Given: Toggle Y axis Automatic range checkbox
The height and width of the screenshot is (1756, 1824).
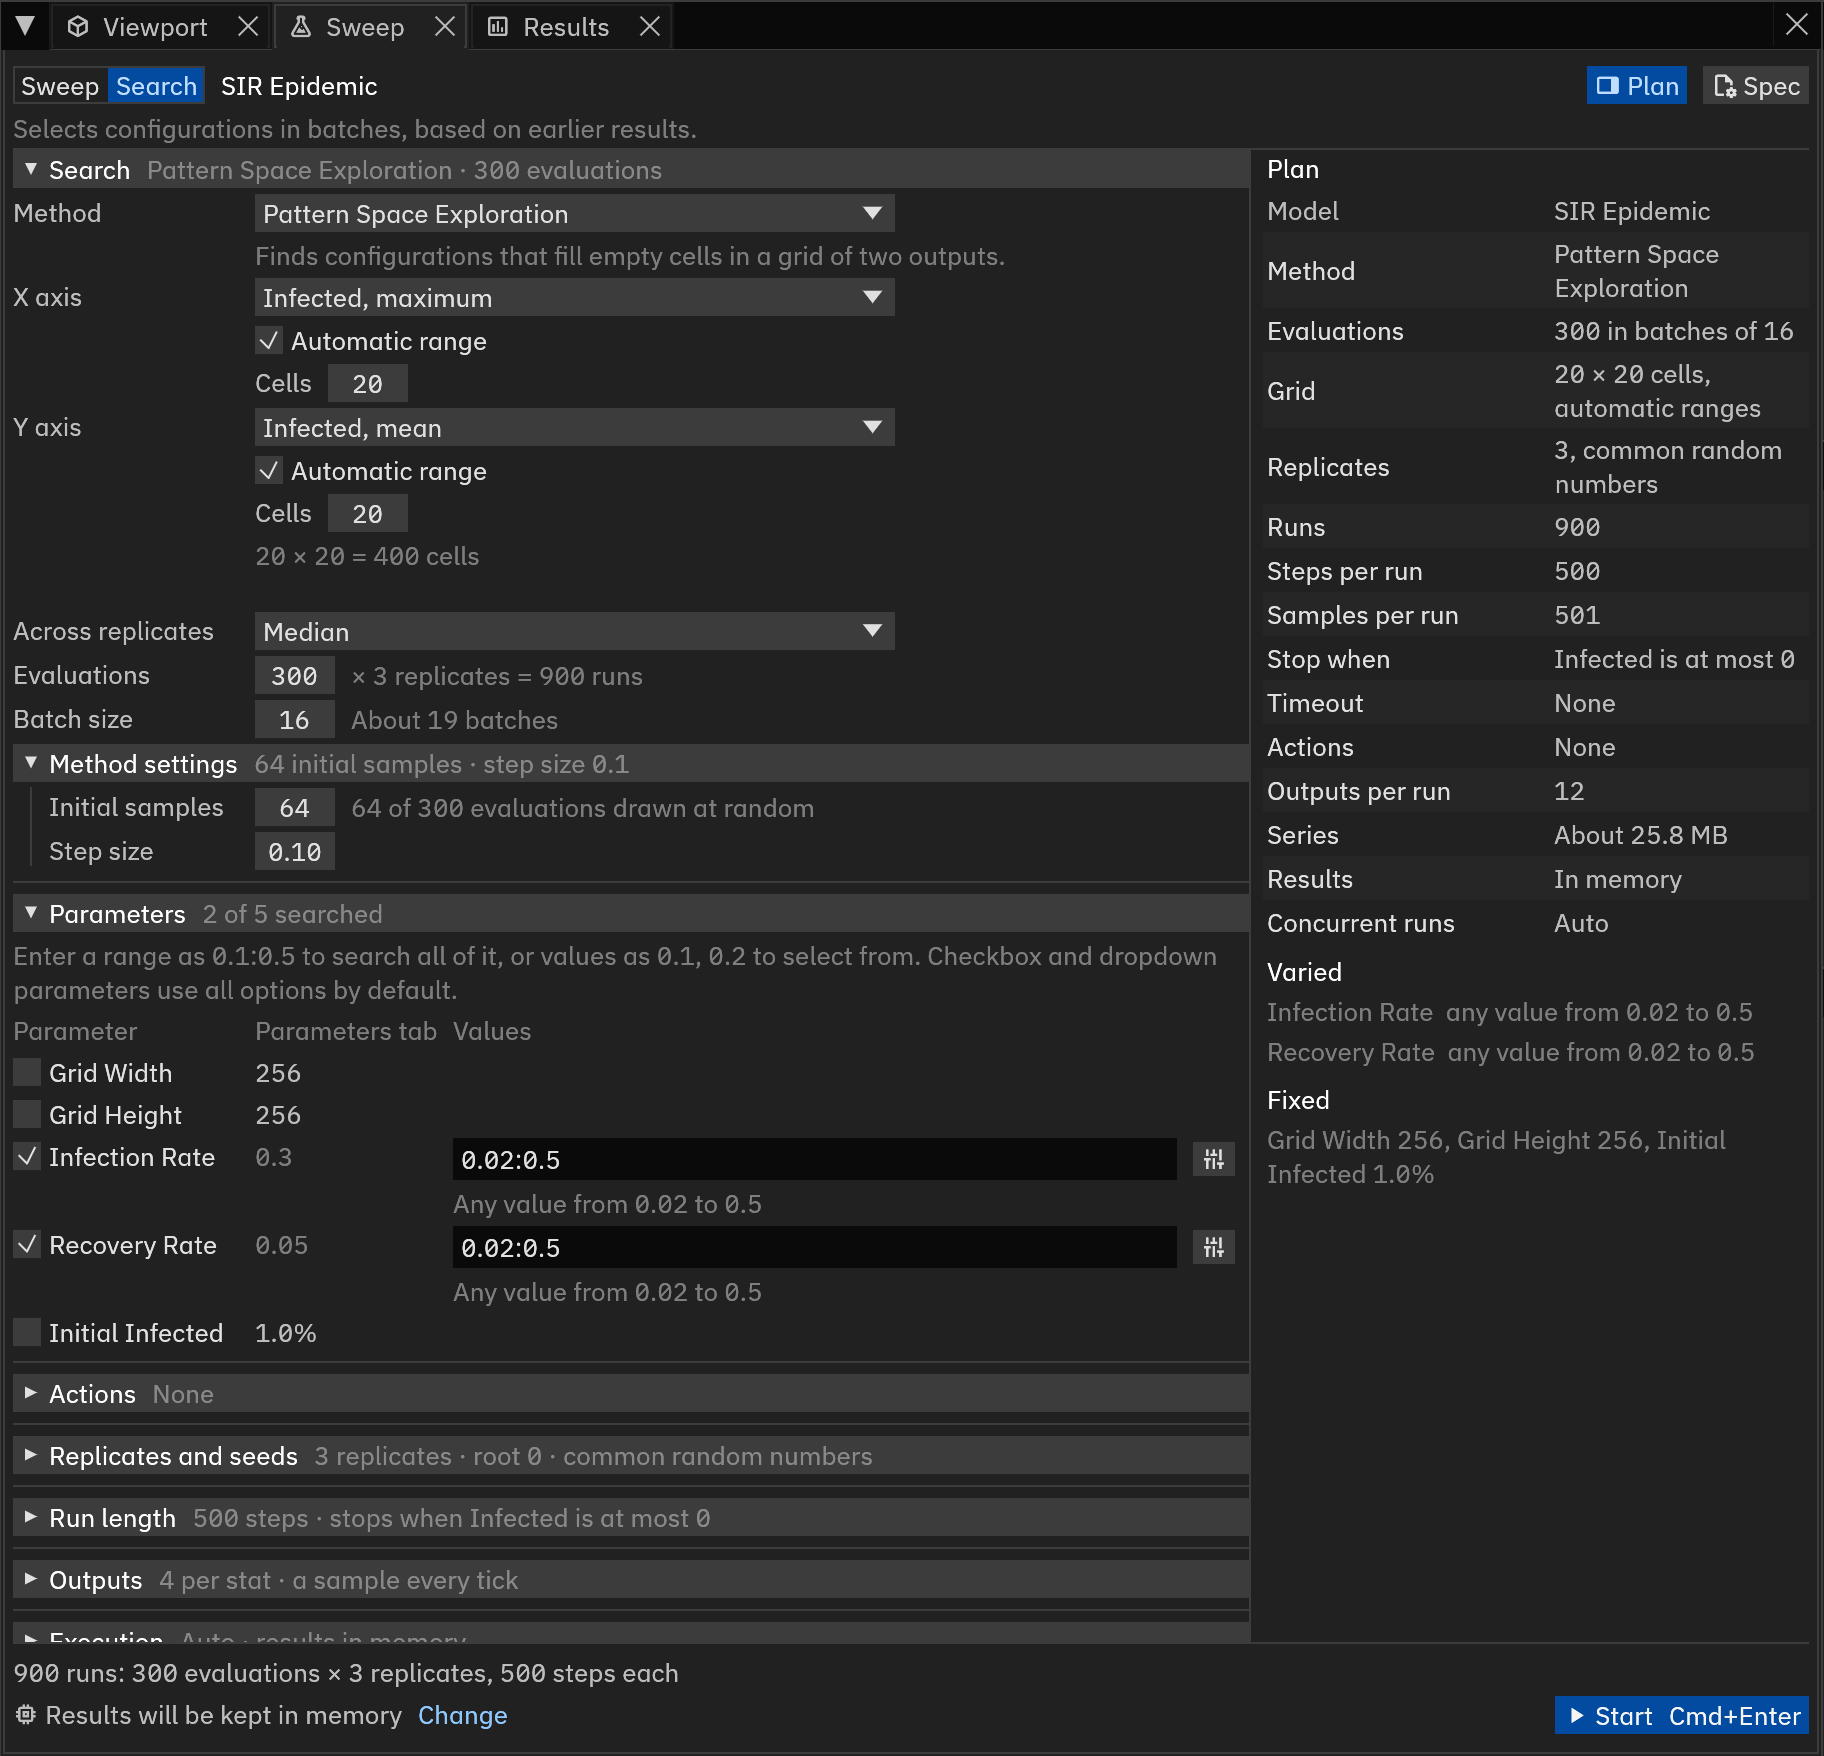Looking at the screenshot, I should (269, 471).
